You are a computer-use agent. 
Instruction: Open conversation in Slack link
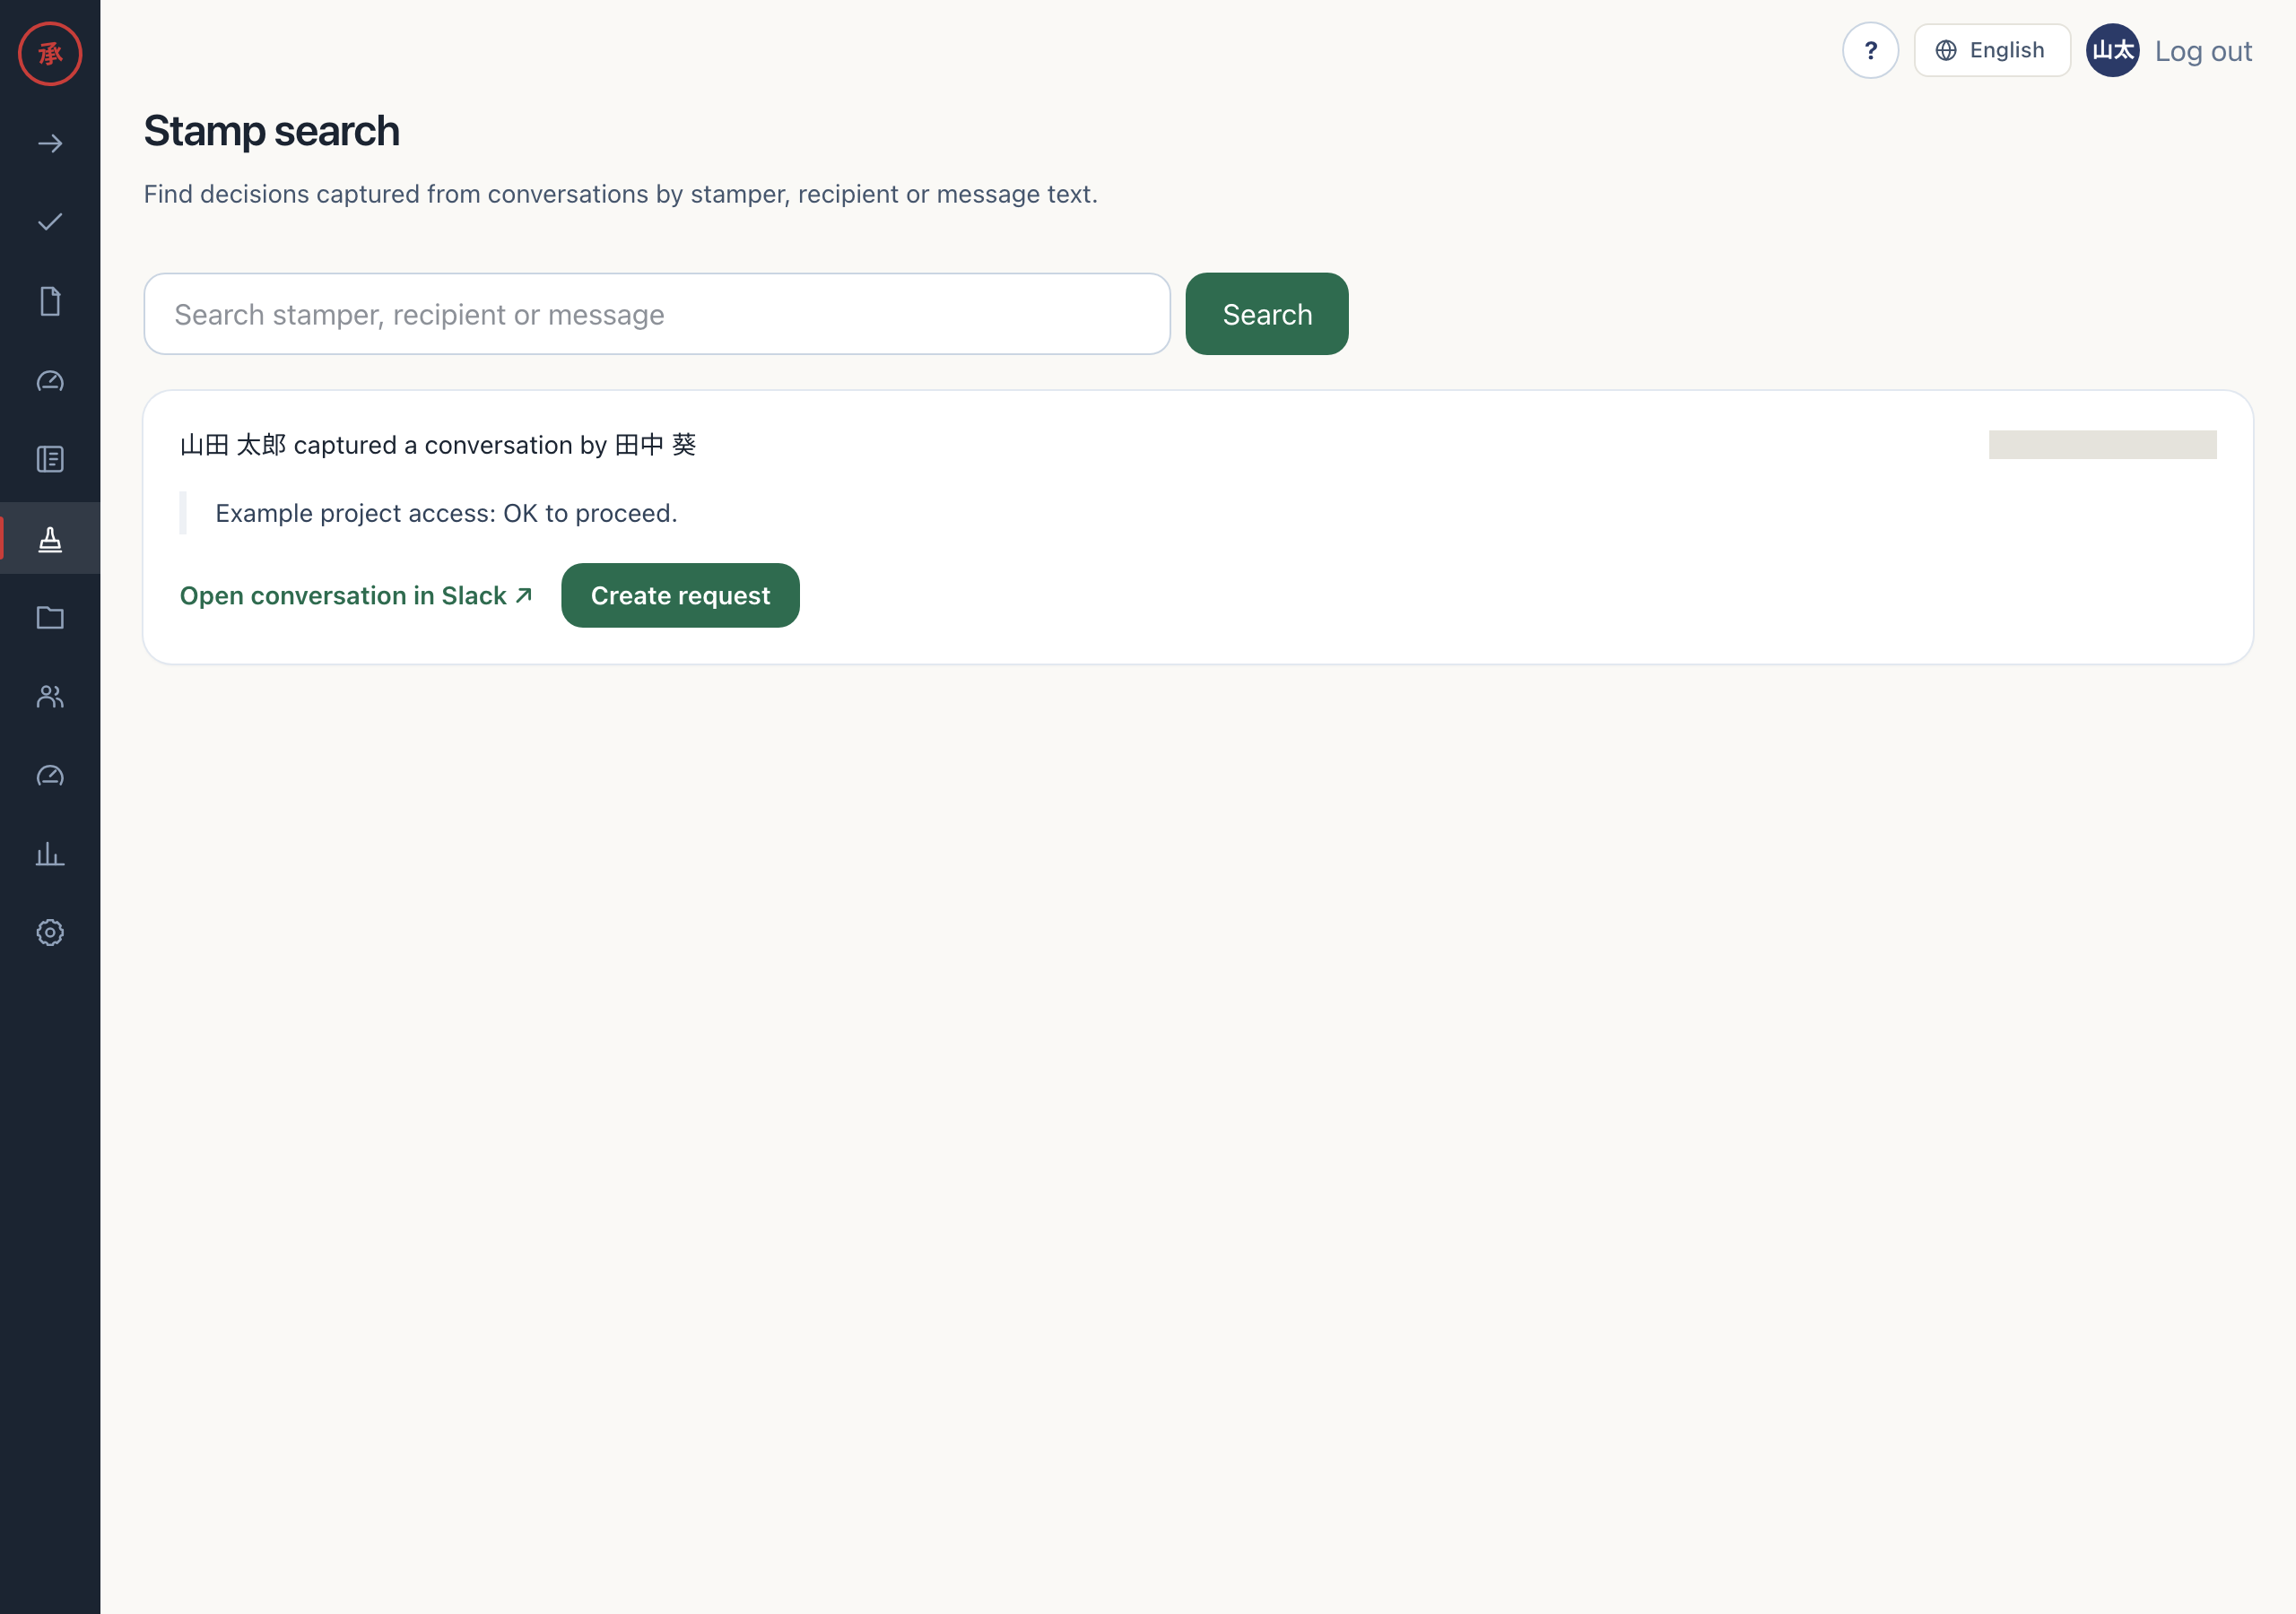pos(356,596)
